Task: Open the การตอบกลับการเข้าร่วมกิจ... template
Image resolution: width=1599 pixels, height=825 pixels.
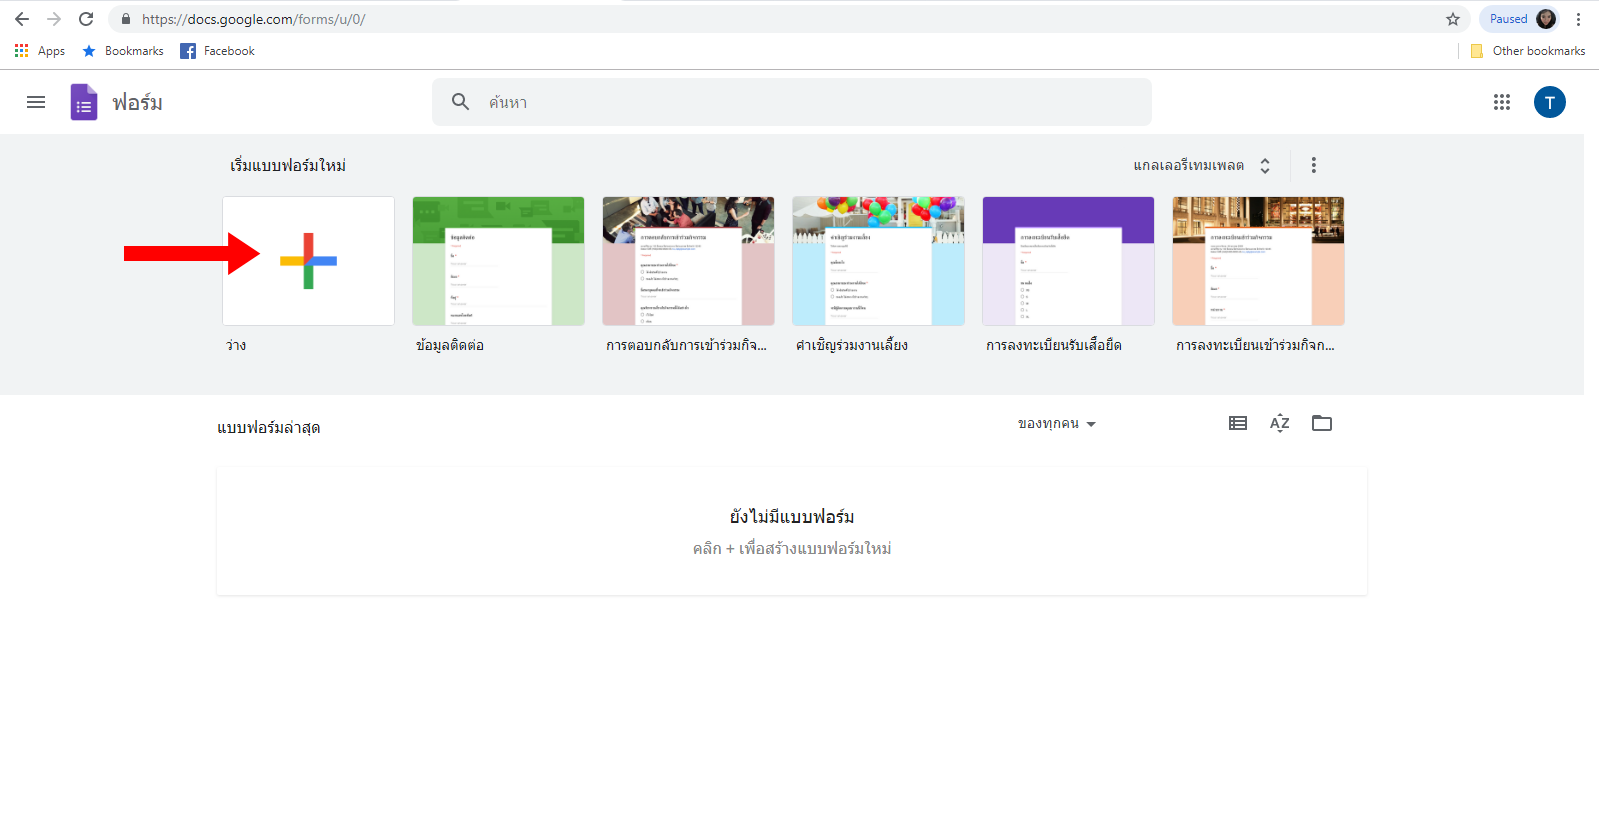Action: tap(688, 261)
